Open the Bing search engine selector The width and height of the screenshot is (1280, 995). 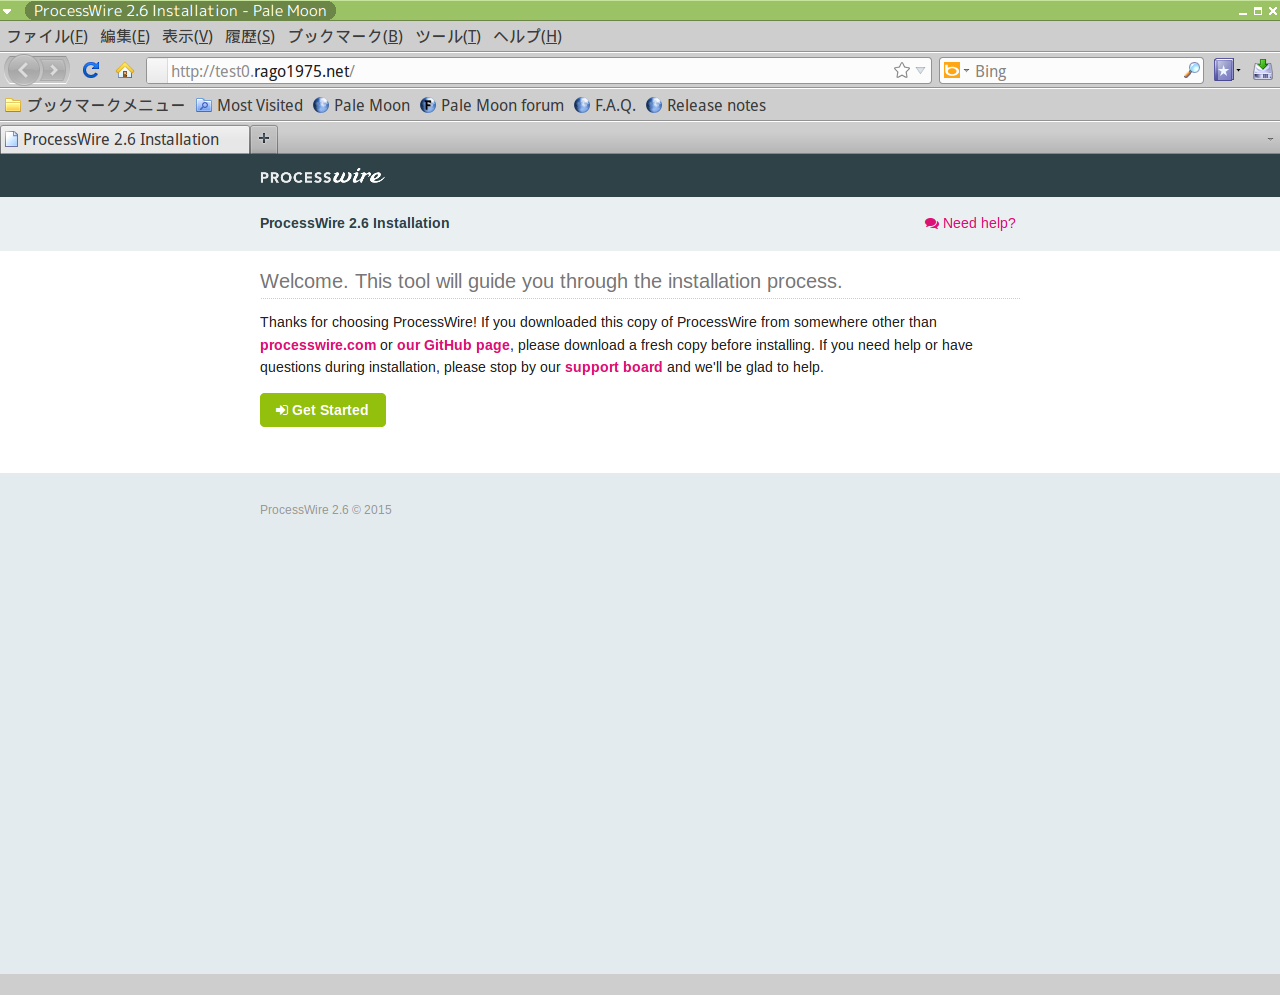tap(957, 70)
